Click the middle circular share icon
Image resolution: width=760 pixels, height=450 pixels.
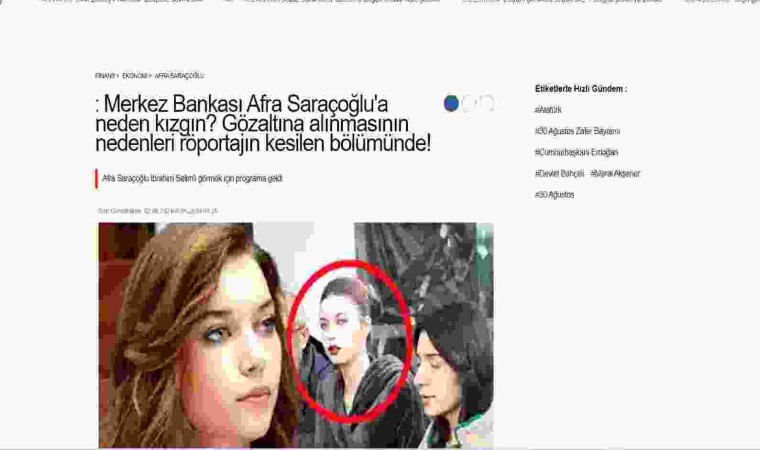(x=469, y=103)
